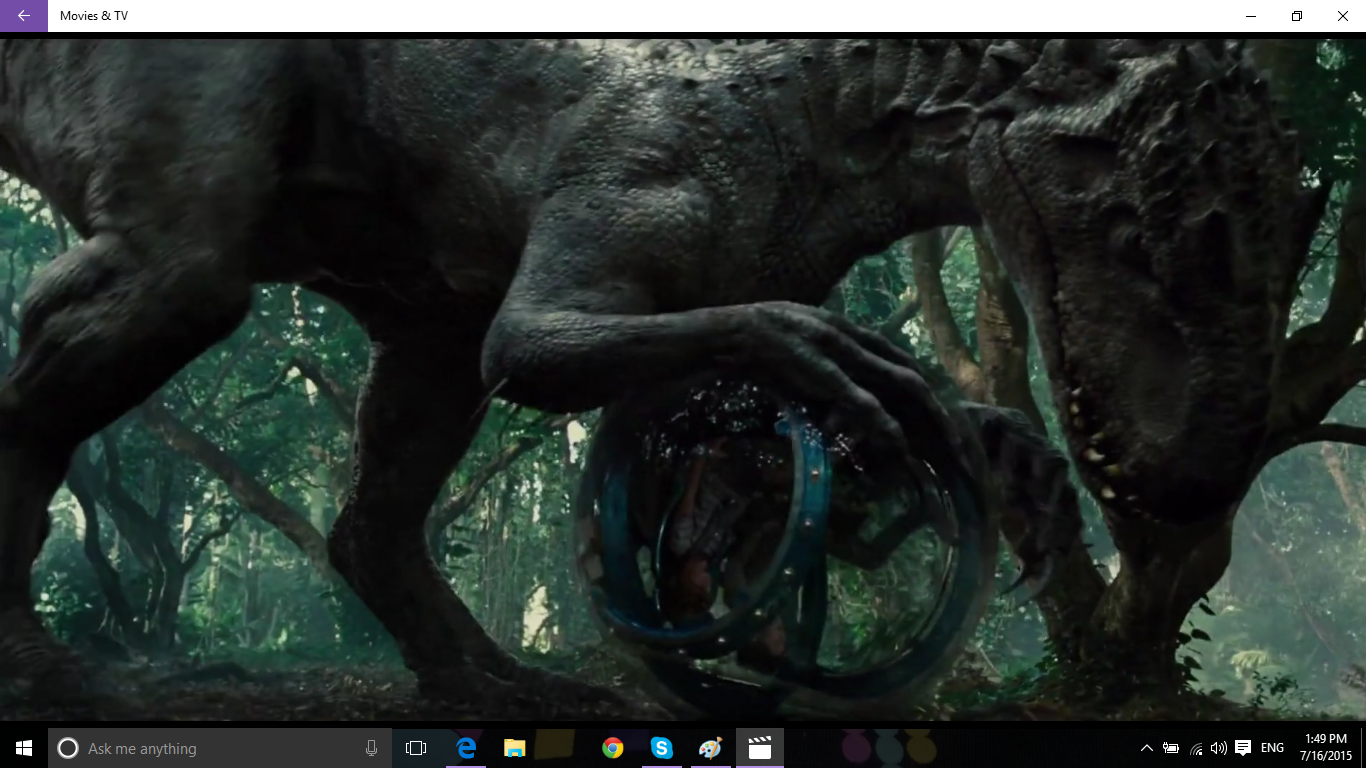Open the Action Center notifications icon
The image size is (1366, 768).
(x=1243, y=748)
